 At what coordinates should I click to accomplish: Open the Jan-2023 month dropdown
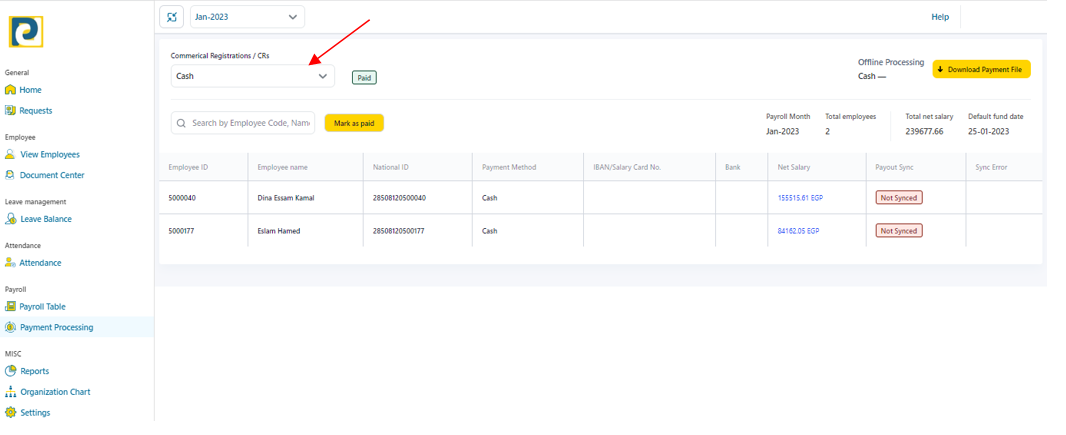[247, 17]
